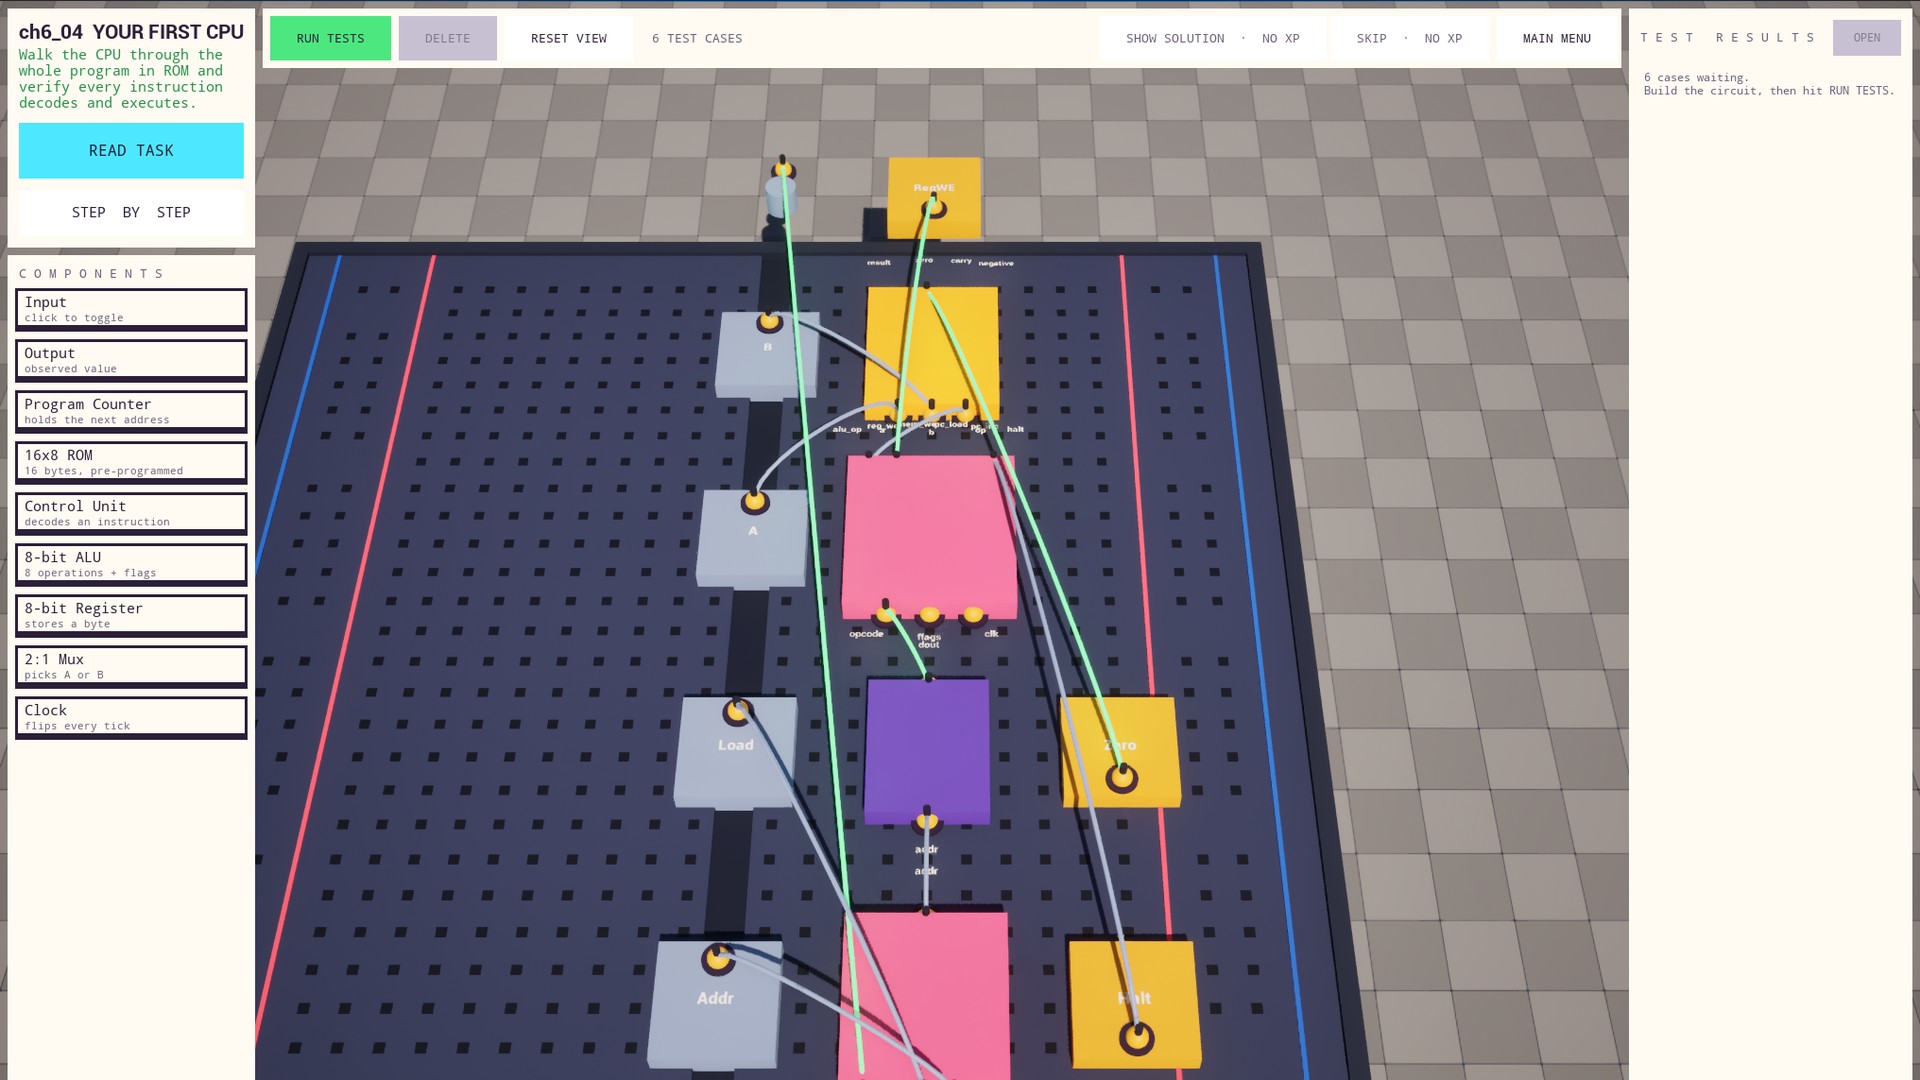Select the Program Counter component
Image resolution: width=1920 pixels, height=1080 pixels.
click(131, 411)
